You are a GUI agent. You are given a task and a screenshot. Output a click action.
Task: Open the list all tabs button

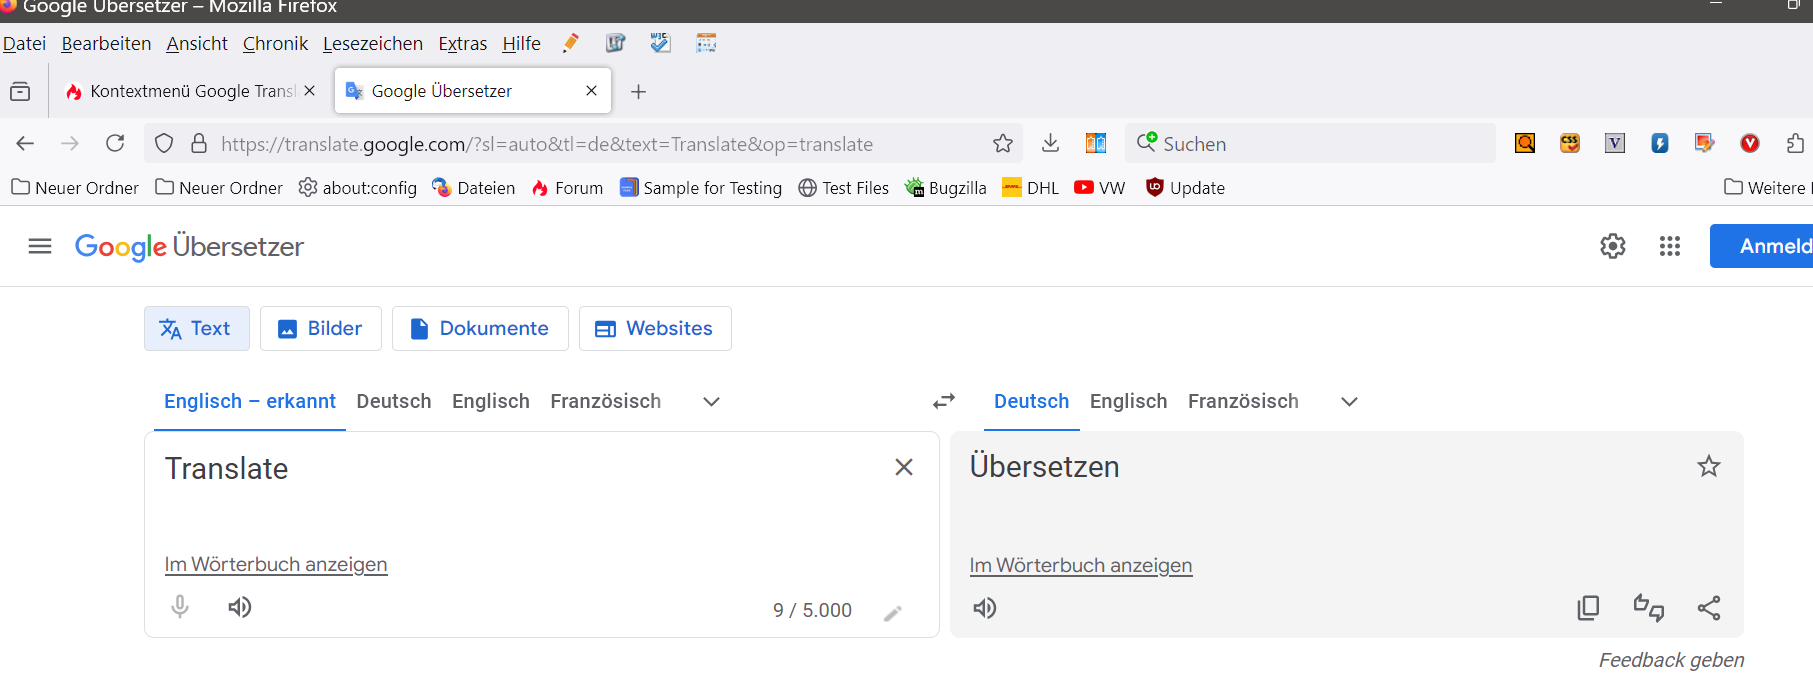click(x=20, y=91)
